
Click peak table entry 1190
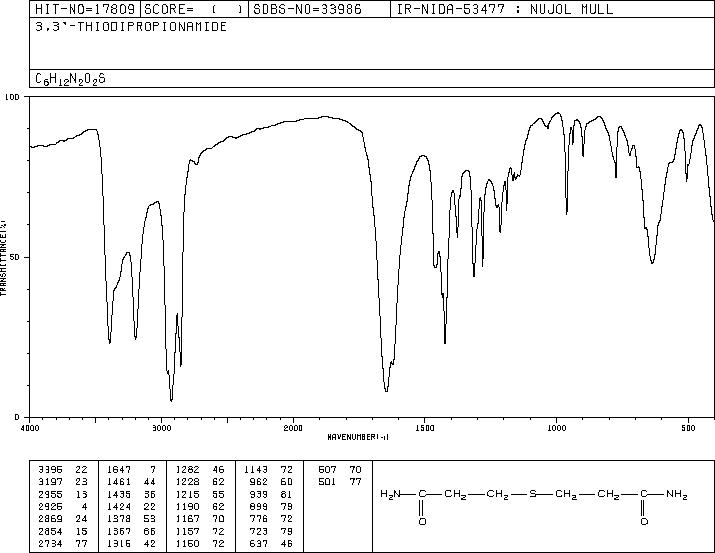(x=187, y=506)
